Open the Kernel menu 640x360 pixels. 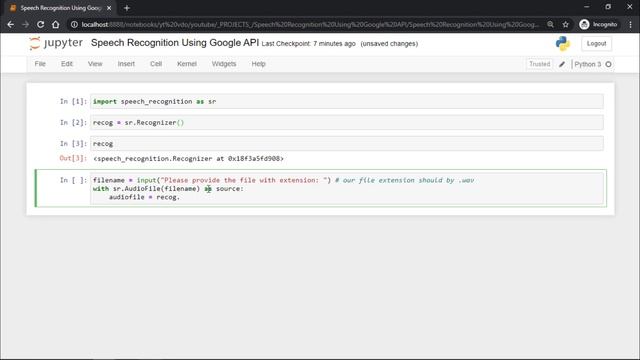coord(187,64)
